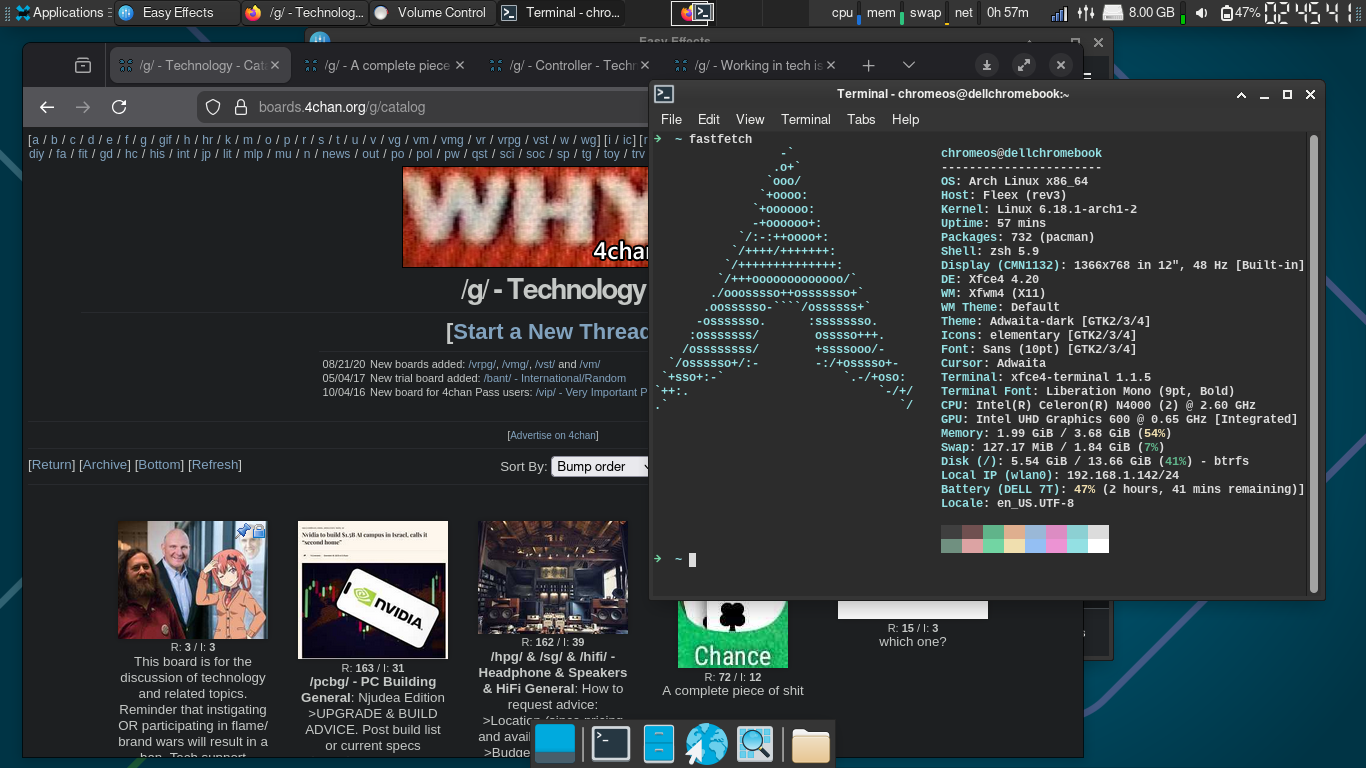1366x768 pixels.
Task: Launch Terminal from the dock
Action: point(610,744)
